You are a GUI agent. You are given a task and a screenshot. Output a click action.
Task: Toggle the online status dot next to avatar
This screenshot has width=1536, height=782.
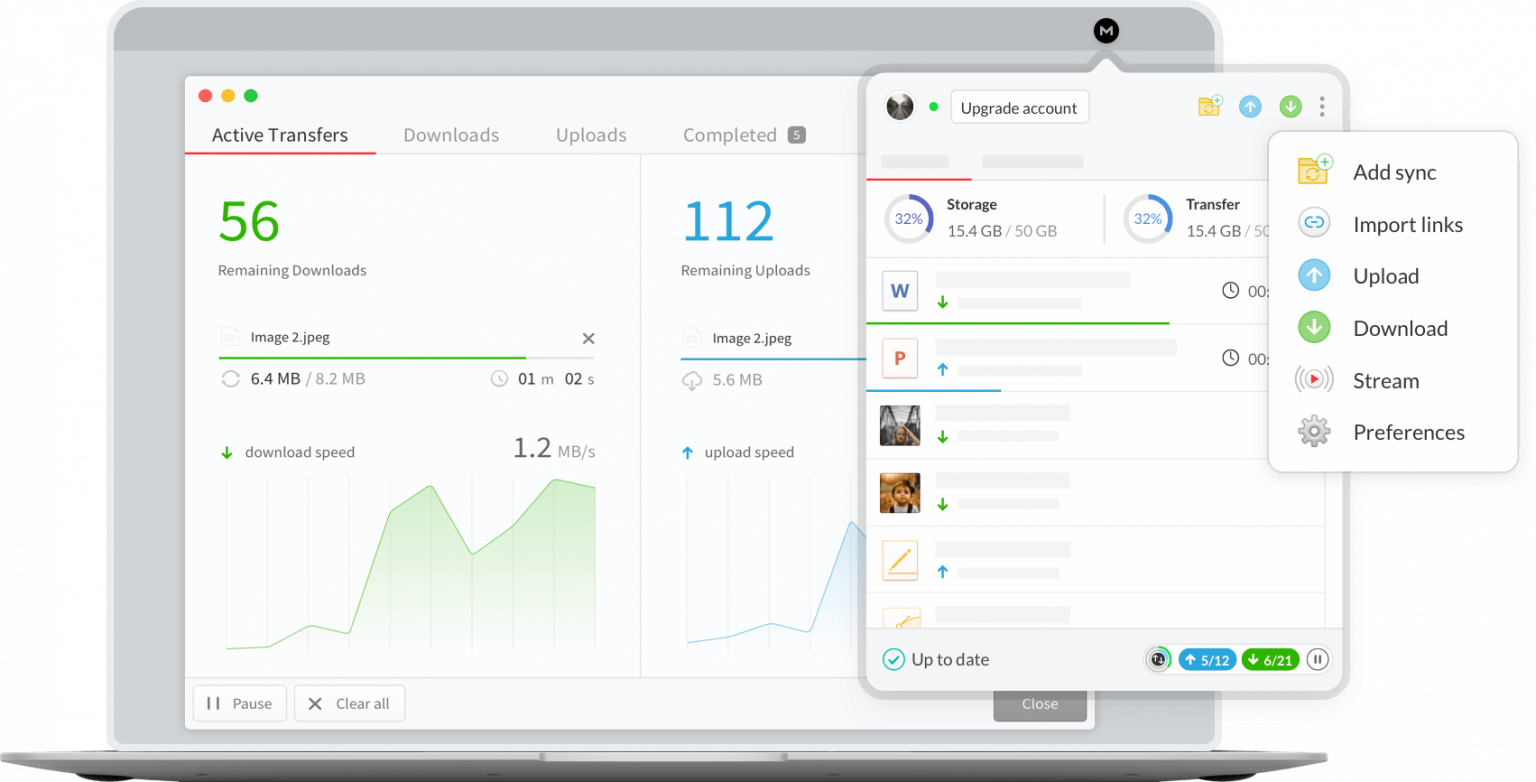pos(931,104)
